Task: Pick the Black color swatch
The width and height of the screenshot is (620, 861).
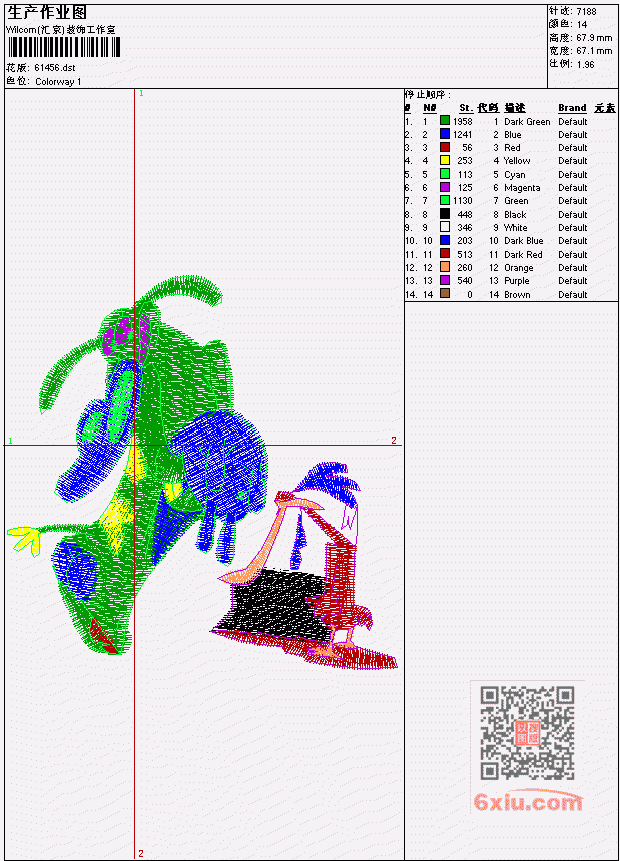Action: click(445, 214)
